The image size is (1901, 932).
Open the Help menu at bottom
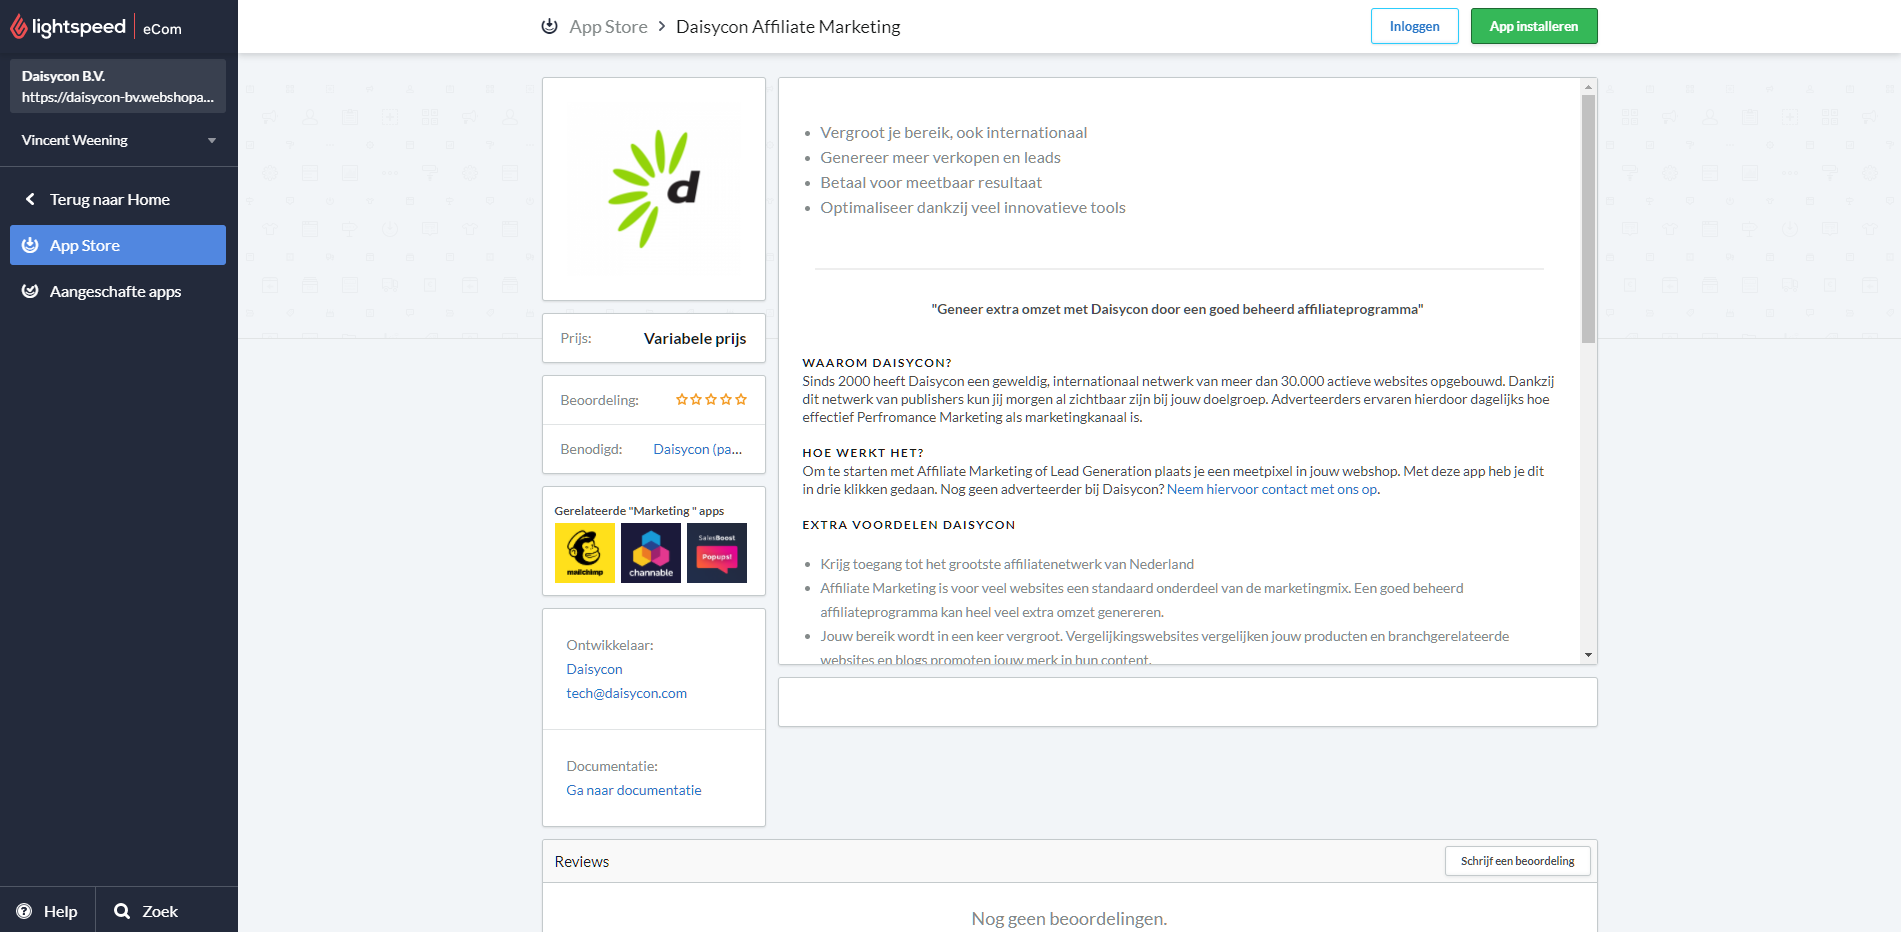click(x=47, y=911)
